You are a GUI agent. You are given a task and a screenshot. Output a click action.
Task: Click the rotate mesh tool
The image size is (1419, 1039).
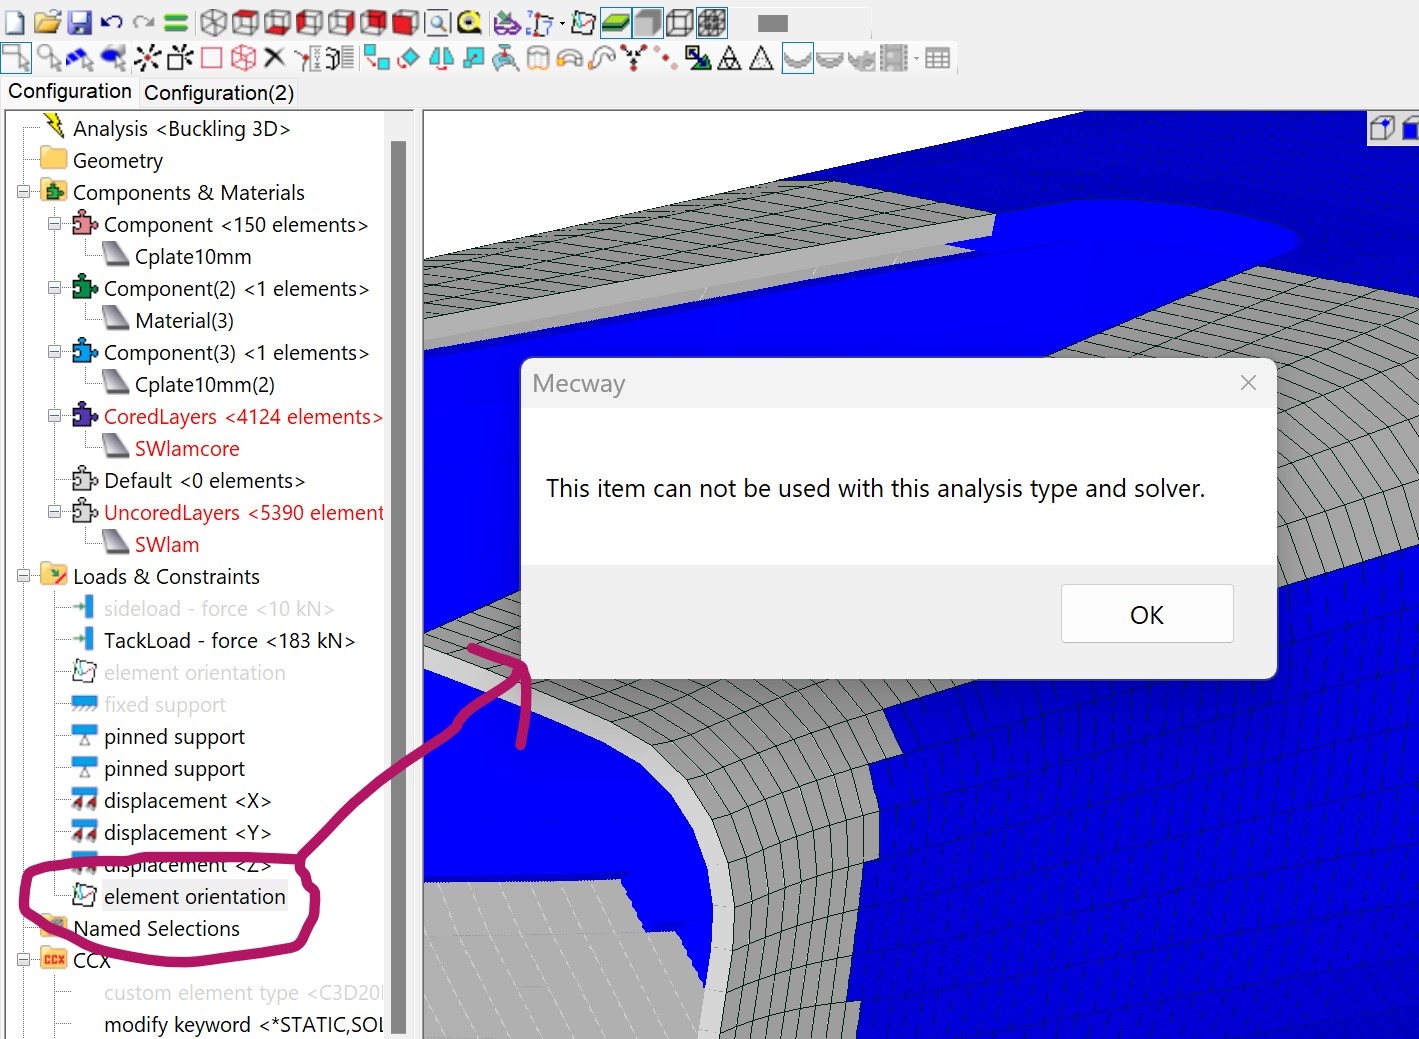(409, 58)
